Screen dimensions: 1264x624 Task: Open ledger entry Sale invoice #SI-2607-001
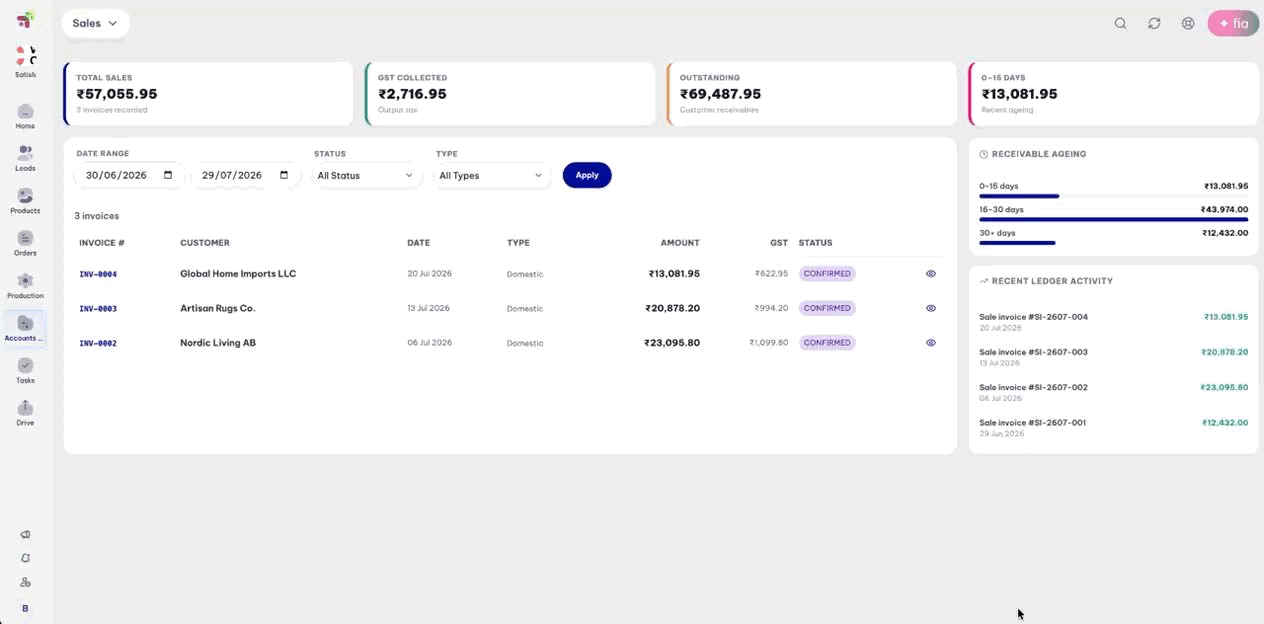(1032, 422)
